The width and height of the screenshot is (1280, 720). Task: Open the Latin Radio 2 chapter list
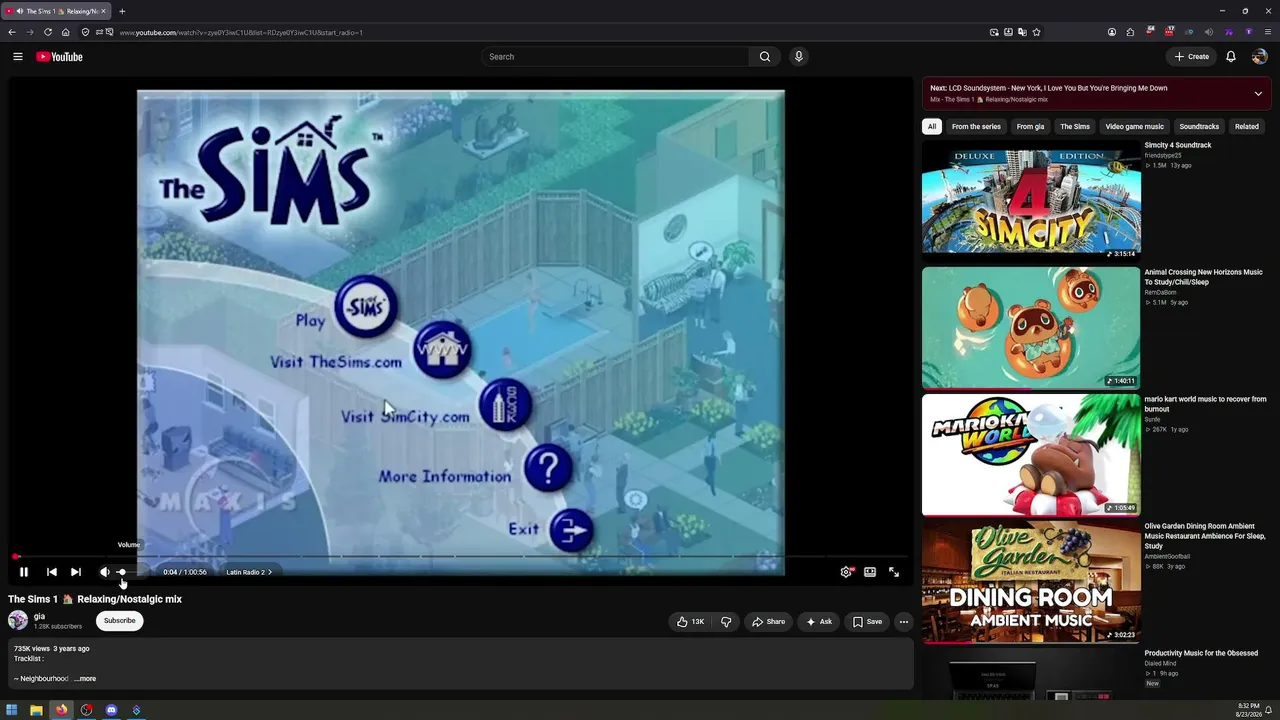pyautogui.click(x=249, y=572)
